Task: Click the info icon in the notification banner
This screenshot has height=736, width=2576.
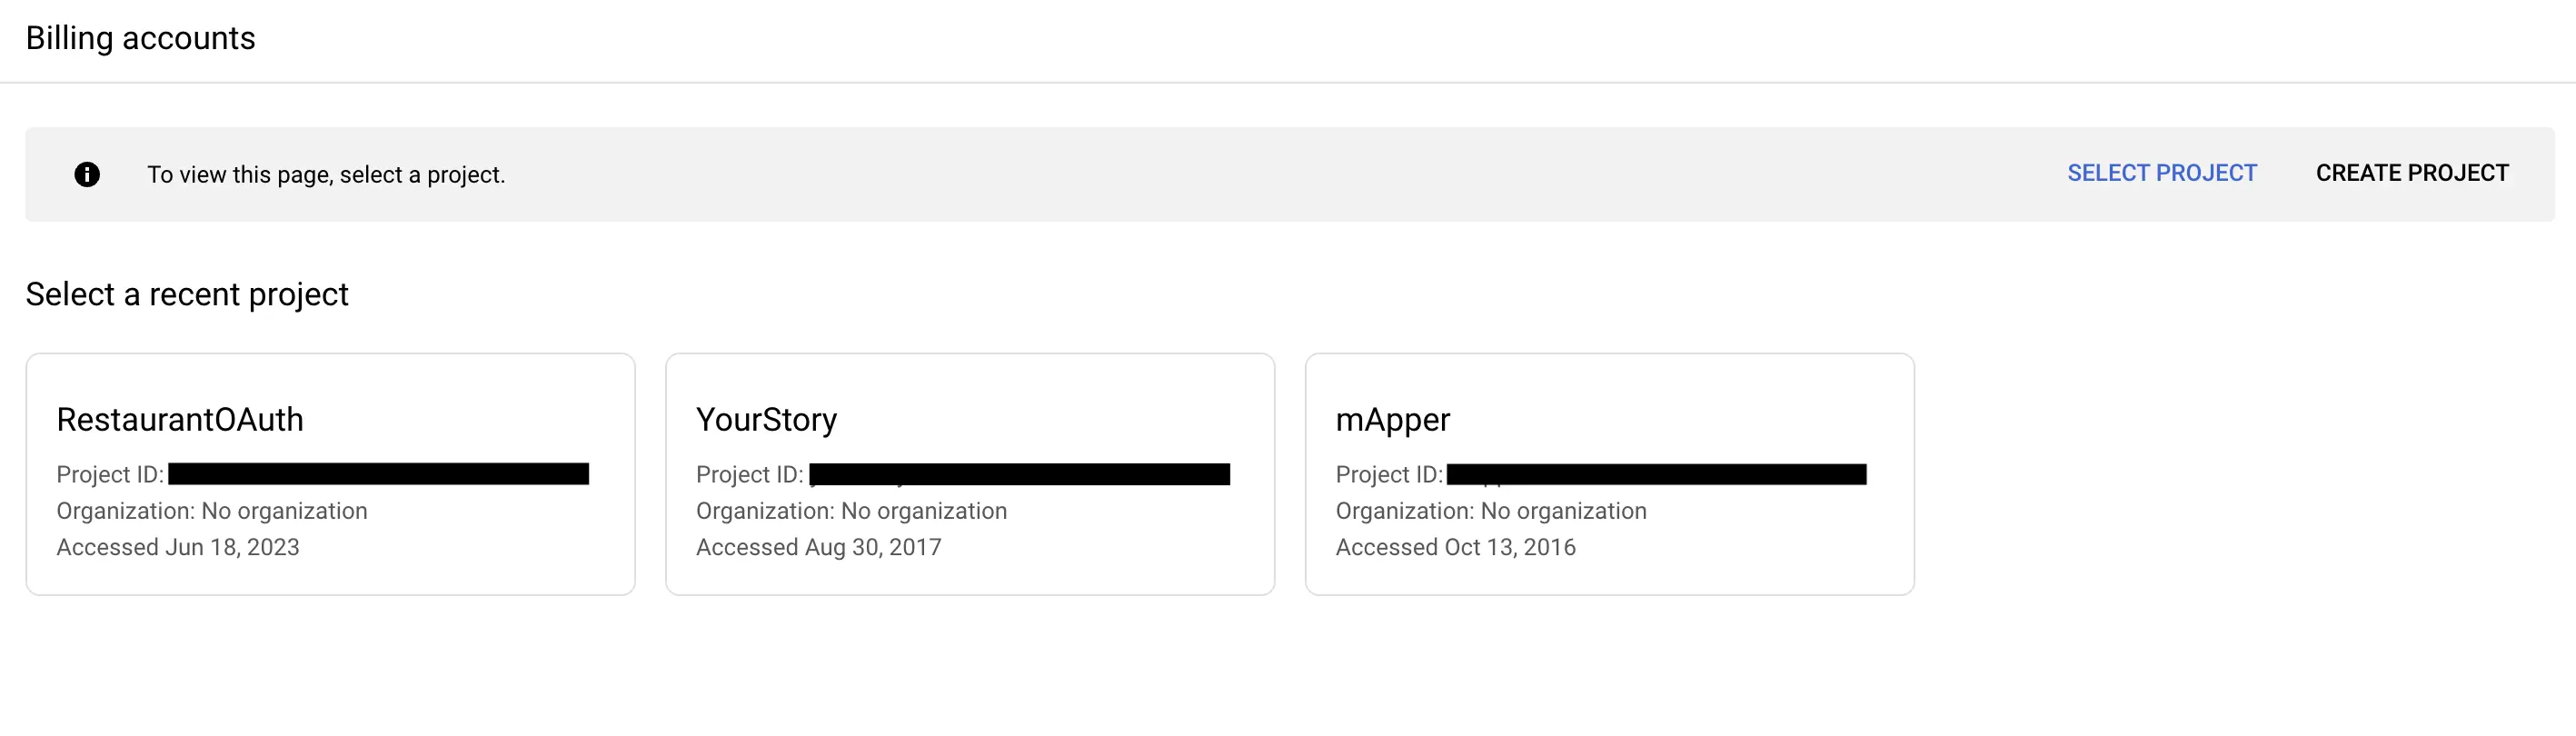Action: (88, 174)
